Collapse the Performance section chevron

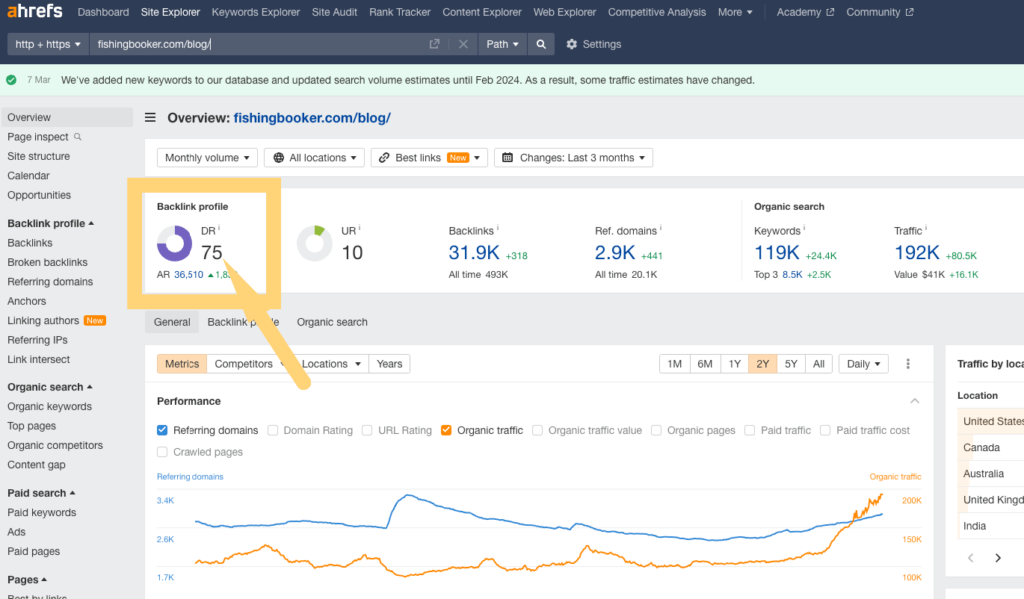coord(914,401)
